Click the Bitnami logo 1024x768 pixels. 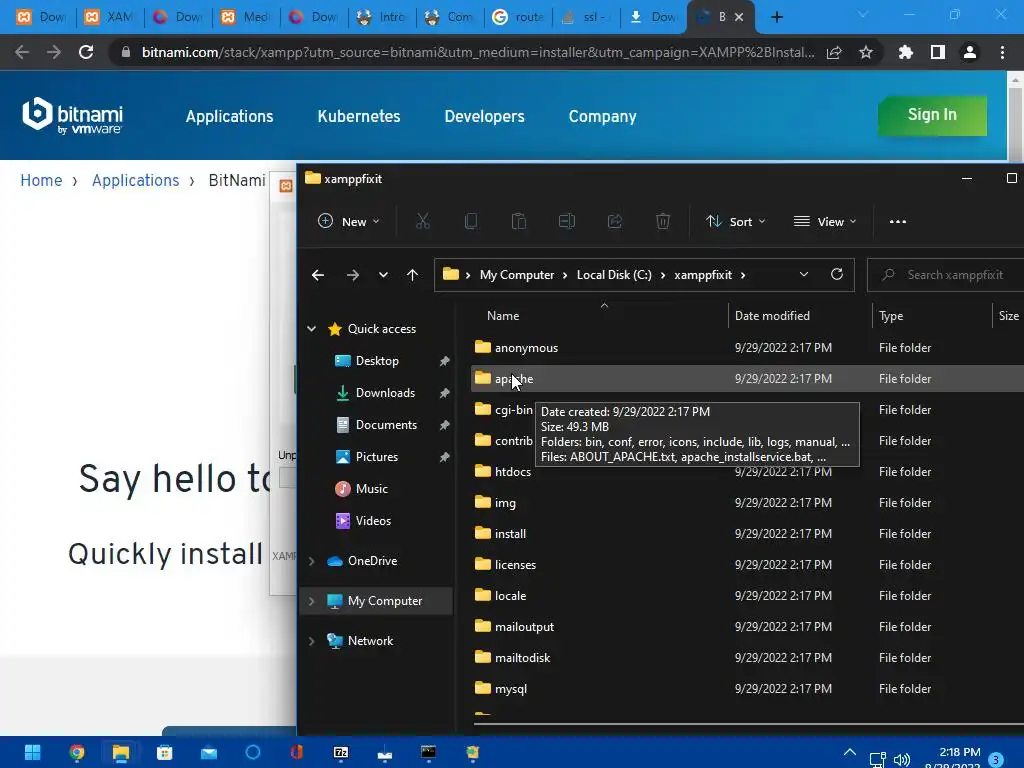click(72, 116)
